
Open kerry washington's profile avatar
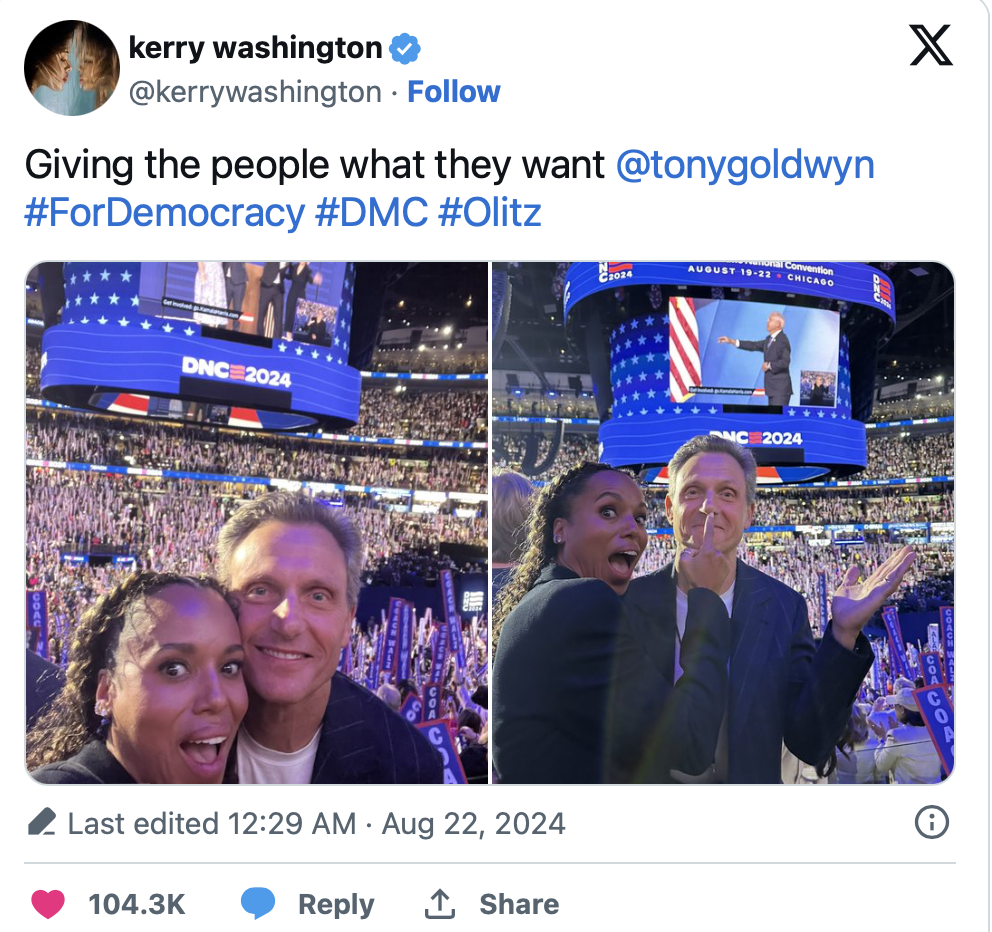tap(71, 67)
